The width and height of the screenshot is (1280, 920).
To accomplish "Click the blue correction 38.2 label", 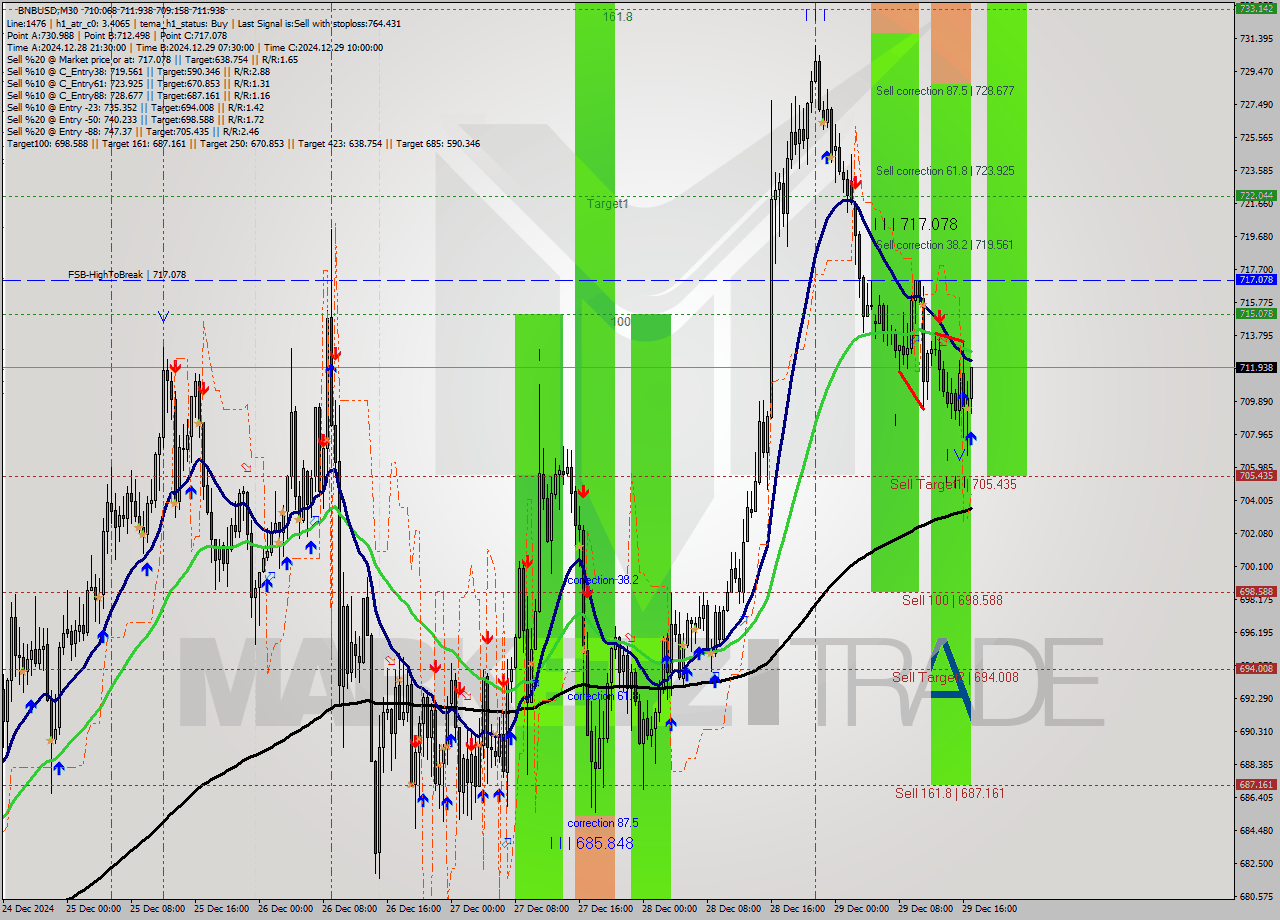I will (x=603, y=580).
